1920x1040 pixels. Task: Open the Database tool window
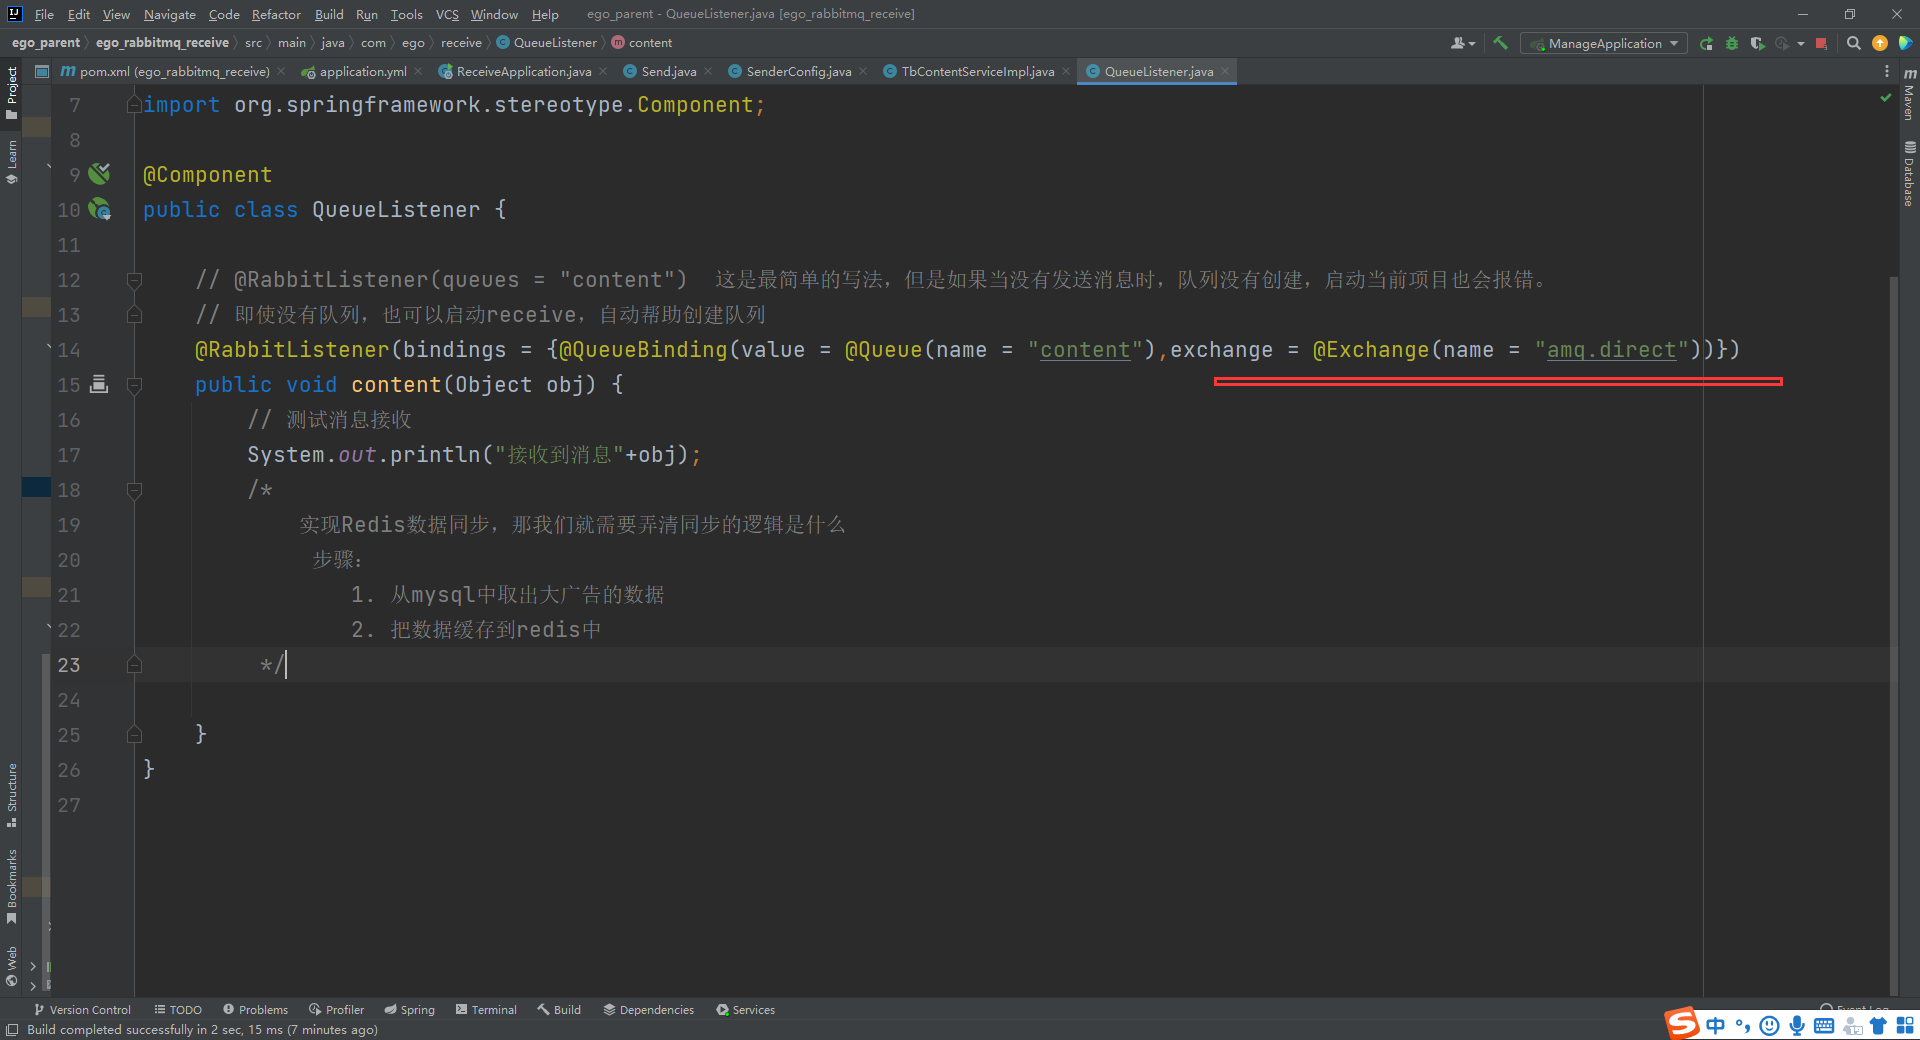[1909, 173]
